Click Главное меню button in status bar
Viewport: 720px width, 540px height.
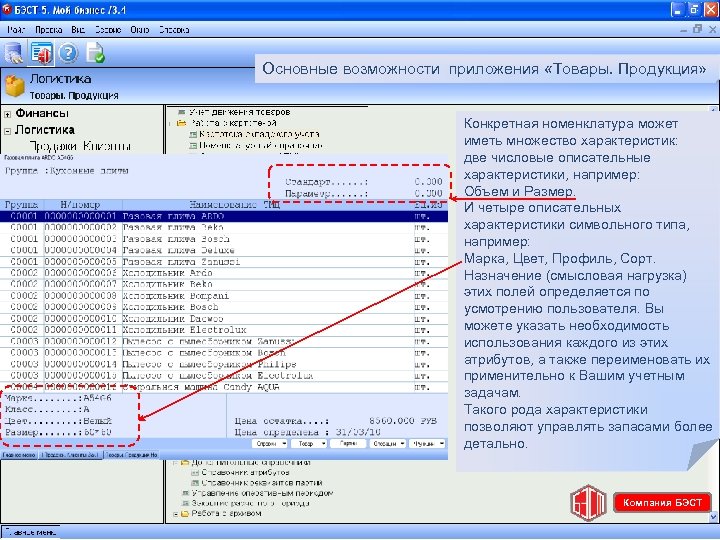click(x=30, y=533)
